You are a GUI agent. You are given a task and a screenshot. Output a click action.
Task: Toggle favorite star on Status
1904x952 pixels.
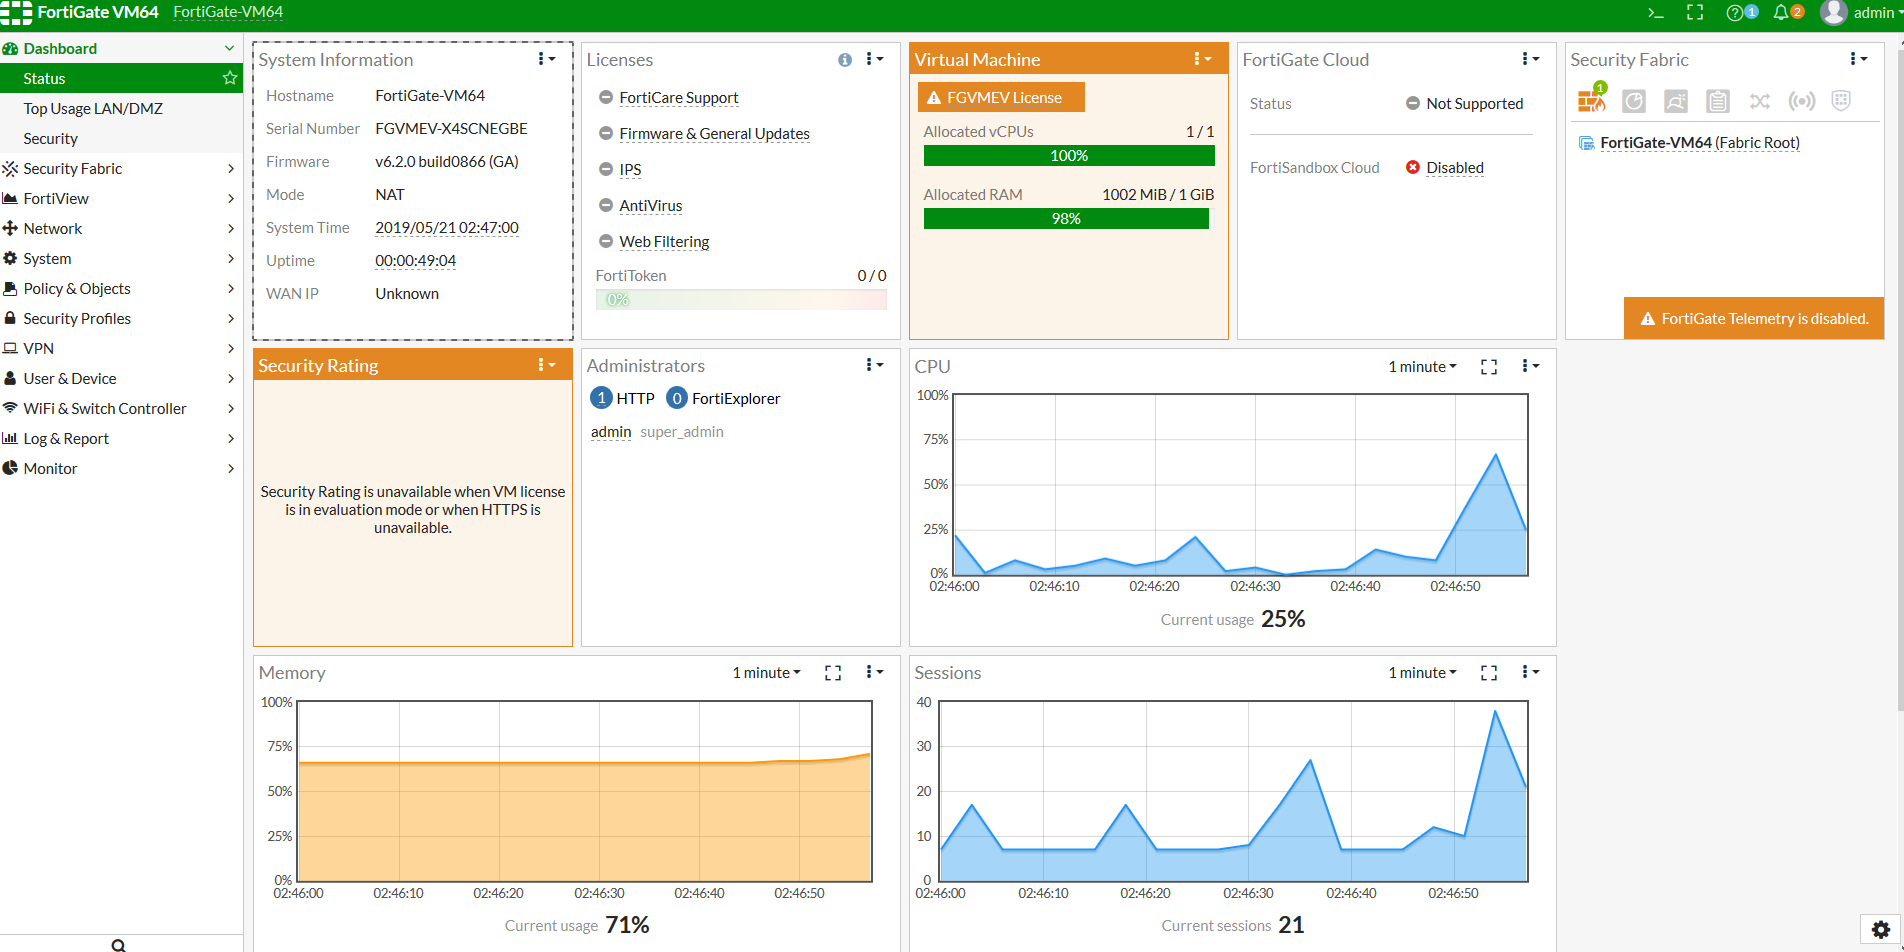pyautogui.click(x=230, y=78)
